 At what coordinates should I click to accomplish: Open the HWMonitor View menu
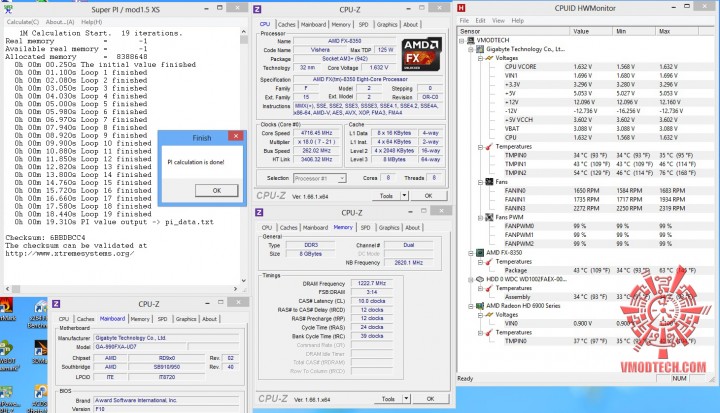pos(498,21)
